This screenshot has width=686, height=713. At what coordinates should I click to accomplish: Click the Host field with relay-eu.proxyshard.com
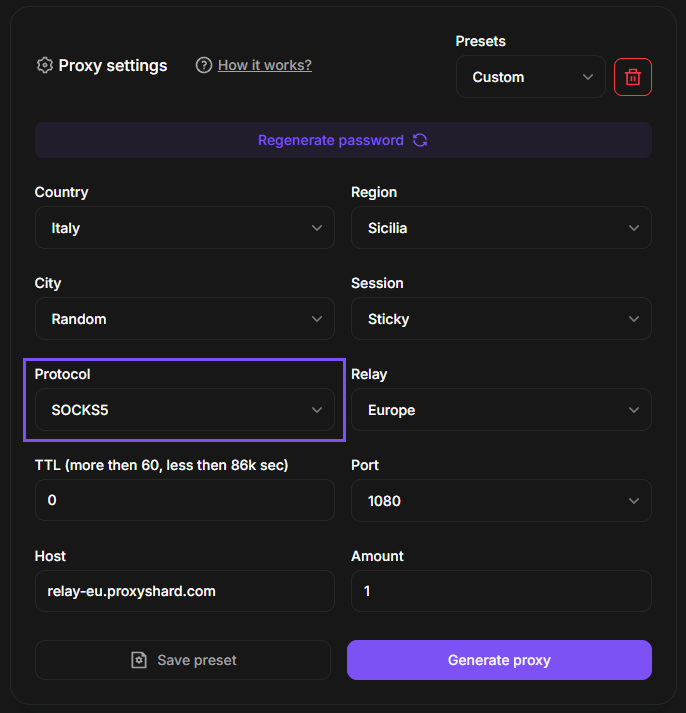184,591
